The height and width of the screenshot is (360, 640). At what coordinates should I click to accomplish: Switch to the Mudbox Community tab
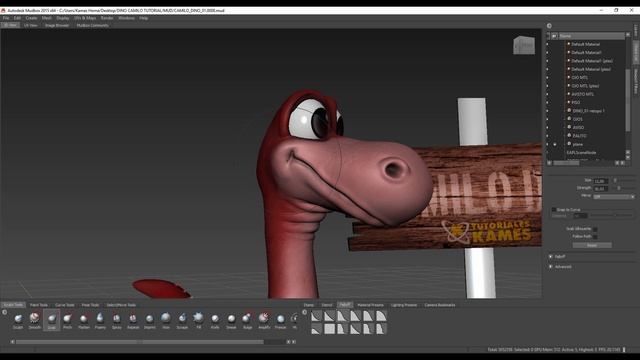click(x=93, y=25)
